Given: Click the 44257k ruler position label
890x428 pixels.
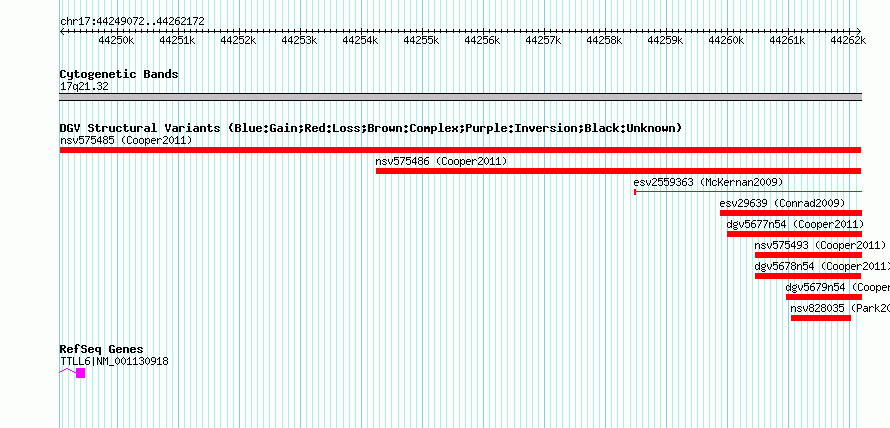Looking at the screenshot, I should (543, 41).
